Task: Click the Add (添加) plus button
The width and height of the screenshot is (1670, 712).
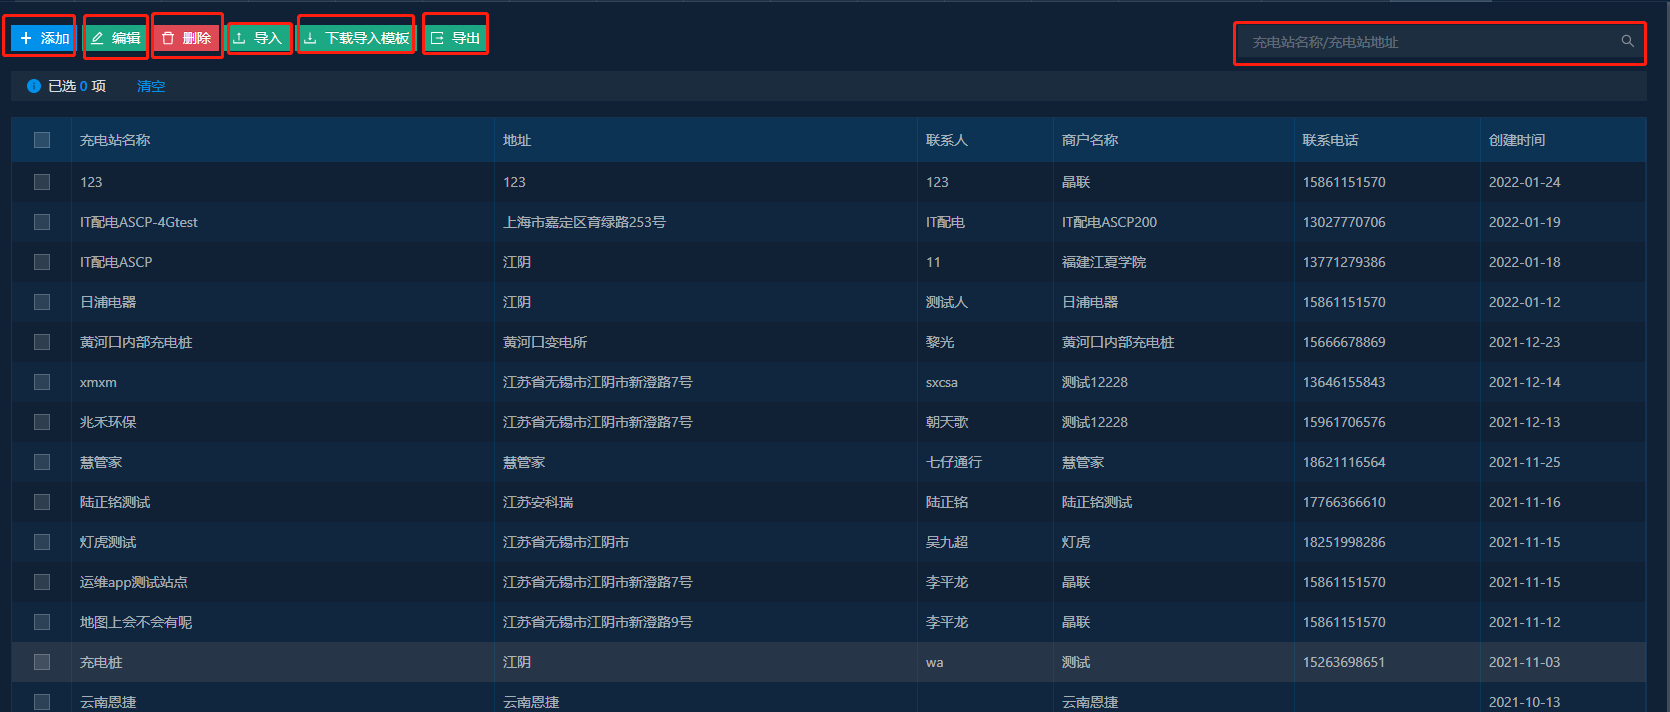Action: coord(44,38)
